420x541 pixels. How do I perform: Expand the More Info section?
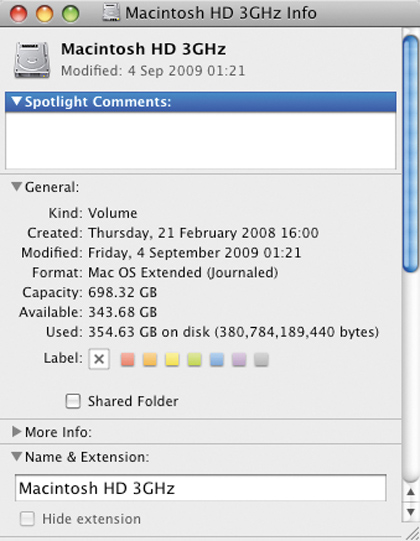click(16, 432)
